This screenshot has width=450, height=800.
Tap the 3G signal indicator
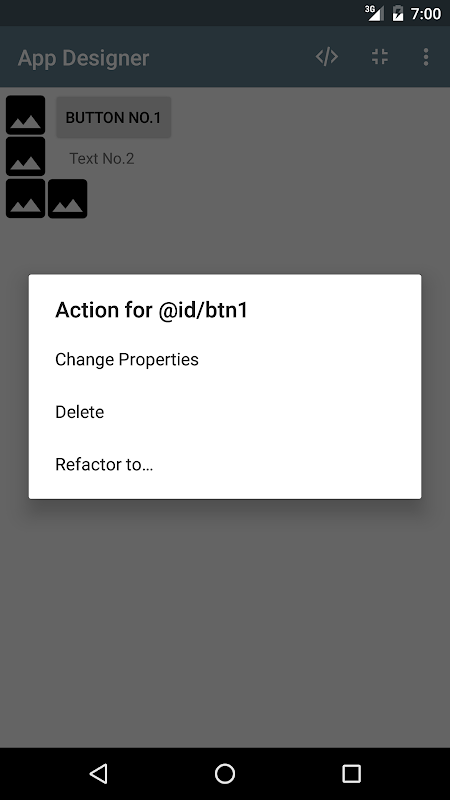click(374, 13)
